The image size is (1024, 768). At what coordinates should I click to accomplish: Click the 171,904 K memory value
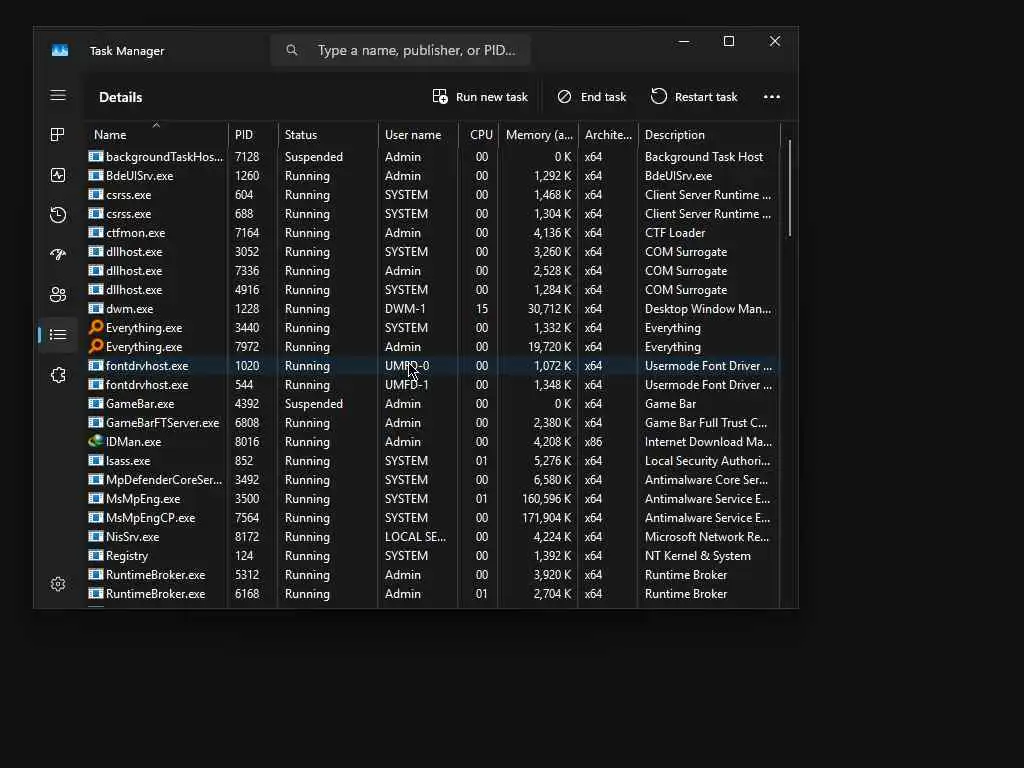(x=547, y=517)
